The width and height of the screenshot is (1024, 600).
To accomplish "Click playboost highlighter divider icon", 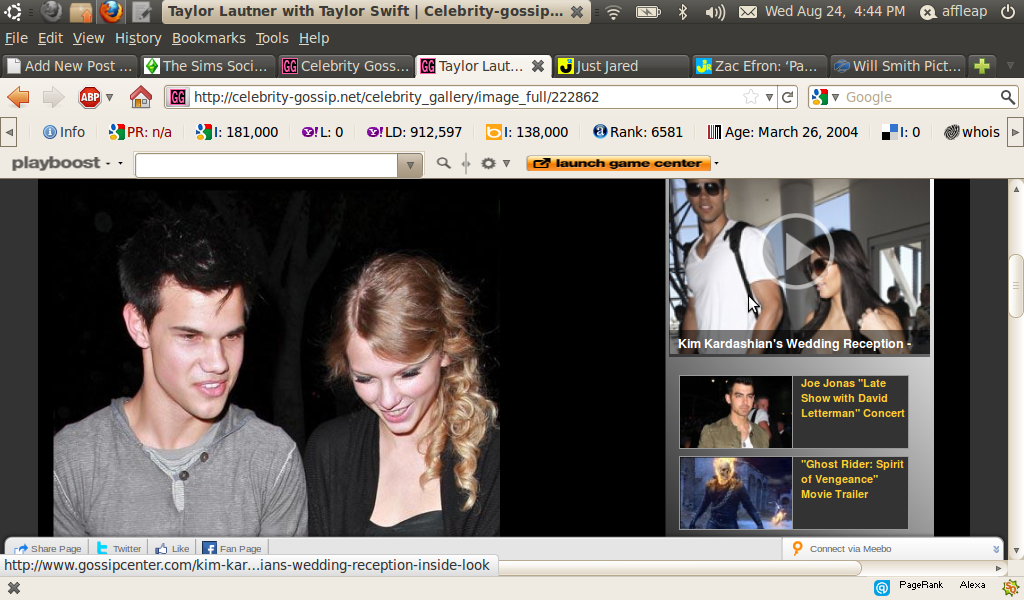I will (466, 163).
